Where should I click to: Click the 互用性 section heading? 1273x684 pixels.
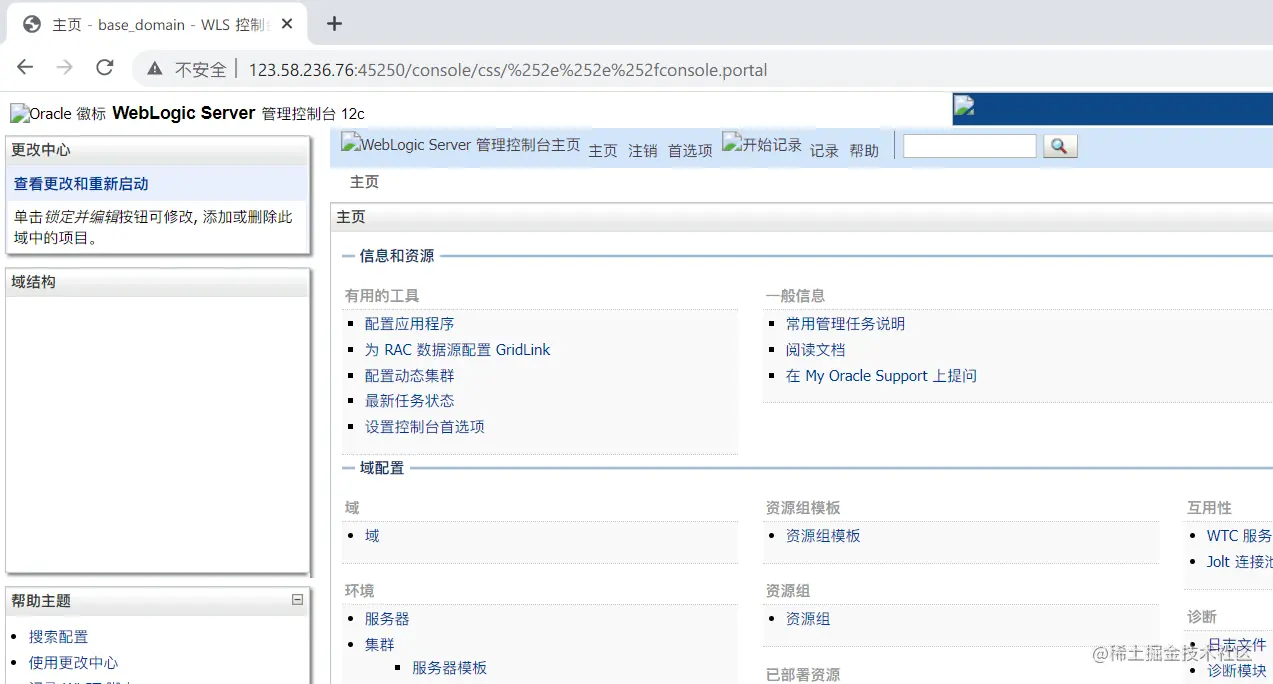click(x=1209, y=508)
